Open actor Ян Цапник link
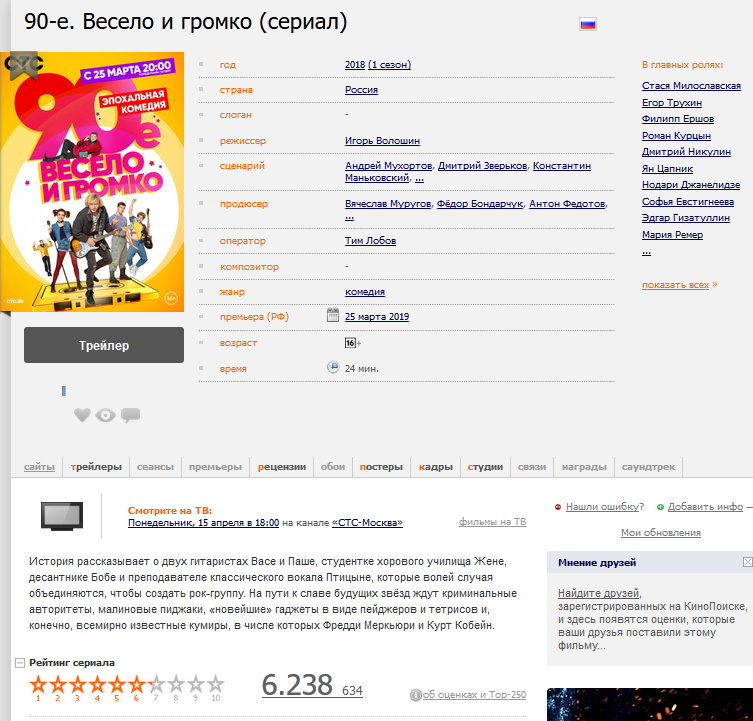This screenshot has height=721, width=753. tap(668, 169)
